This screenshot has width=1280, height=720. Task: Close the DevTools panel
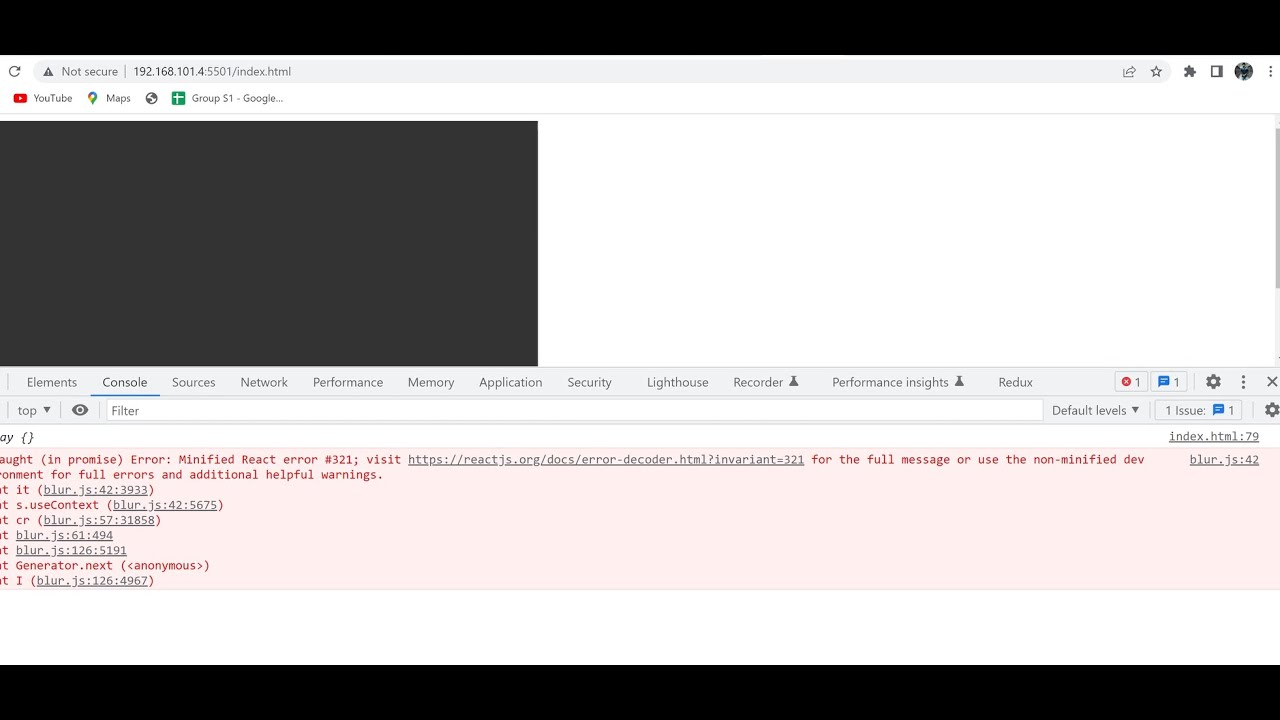[x=1272, y=382]
